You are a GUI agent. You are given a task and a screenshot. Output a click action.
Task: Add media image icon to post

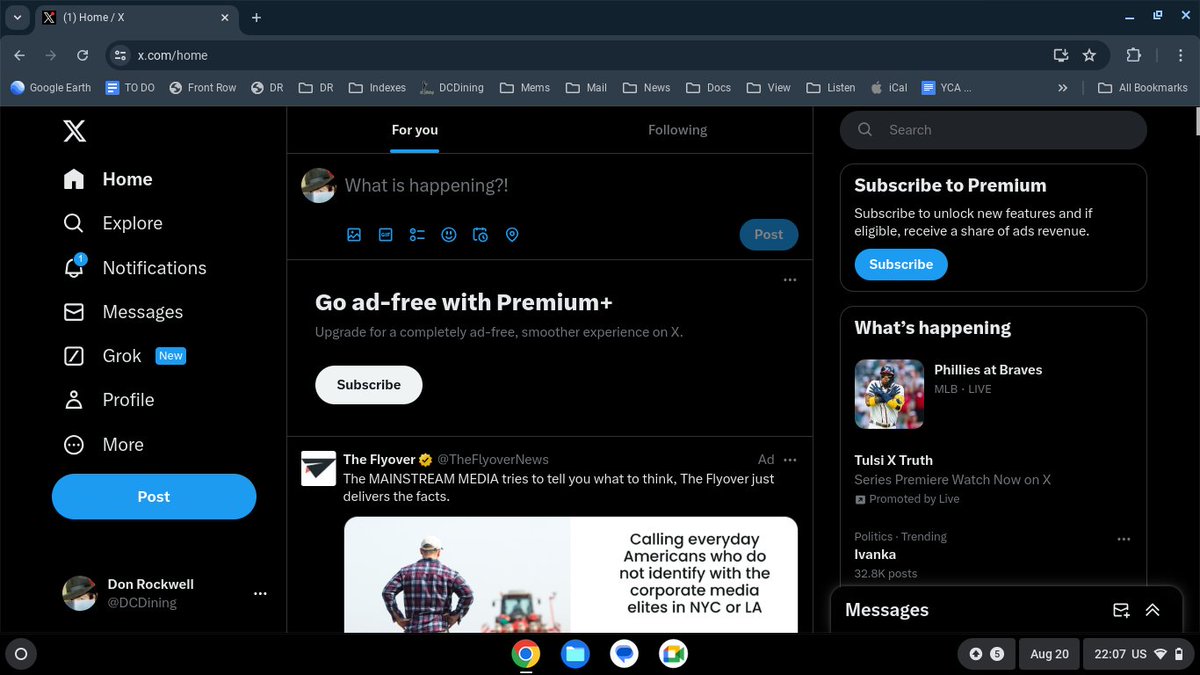(354, 234)
